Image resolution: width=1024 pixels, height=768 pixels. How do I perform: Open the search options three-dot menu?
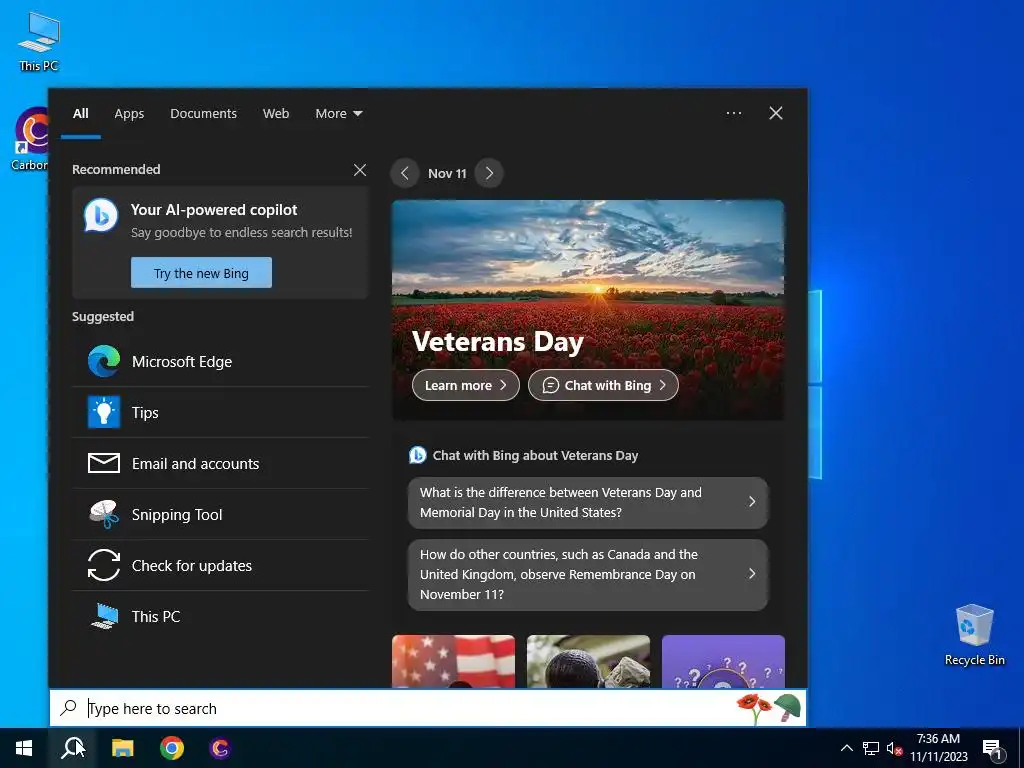pyautogui.click(x=733, y=113)
